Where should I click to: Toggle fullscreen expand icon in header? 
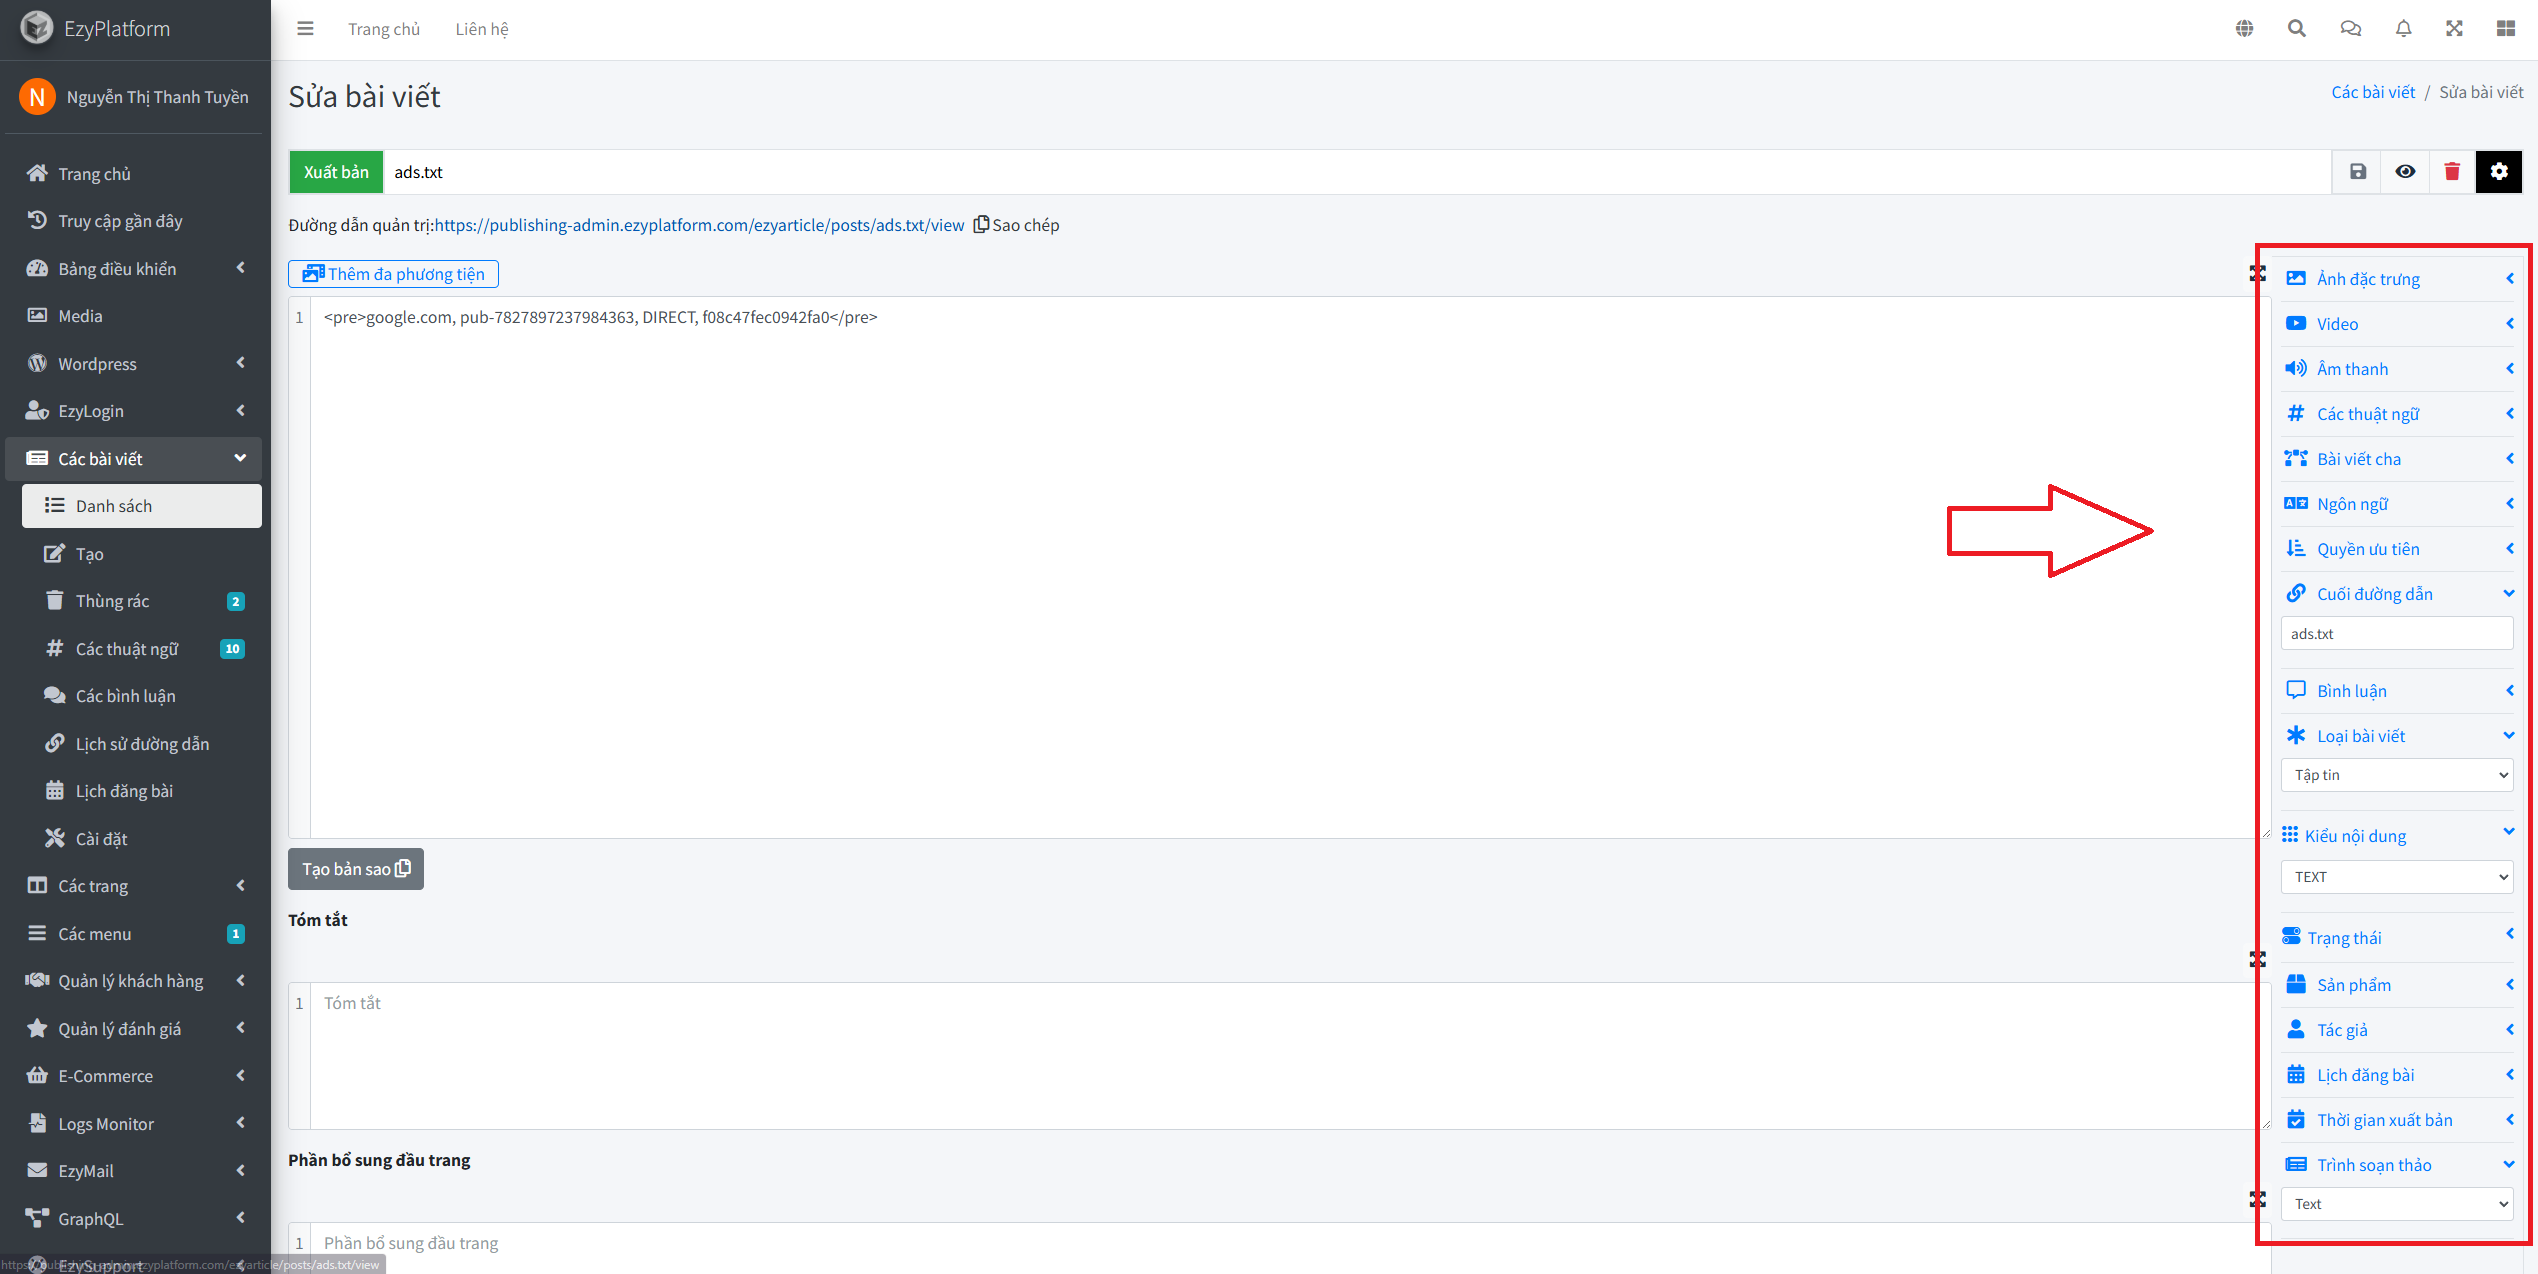2454,29
